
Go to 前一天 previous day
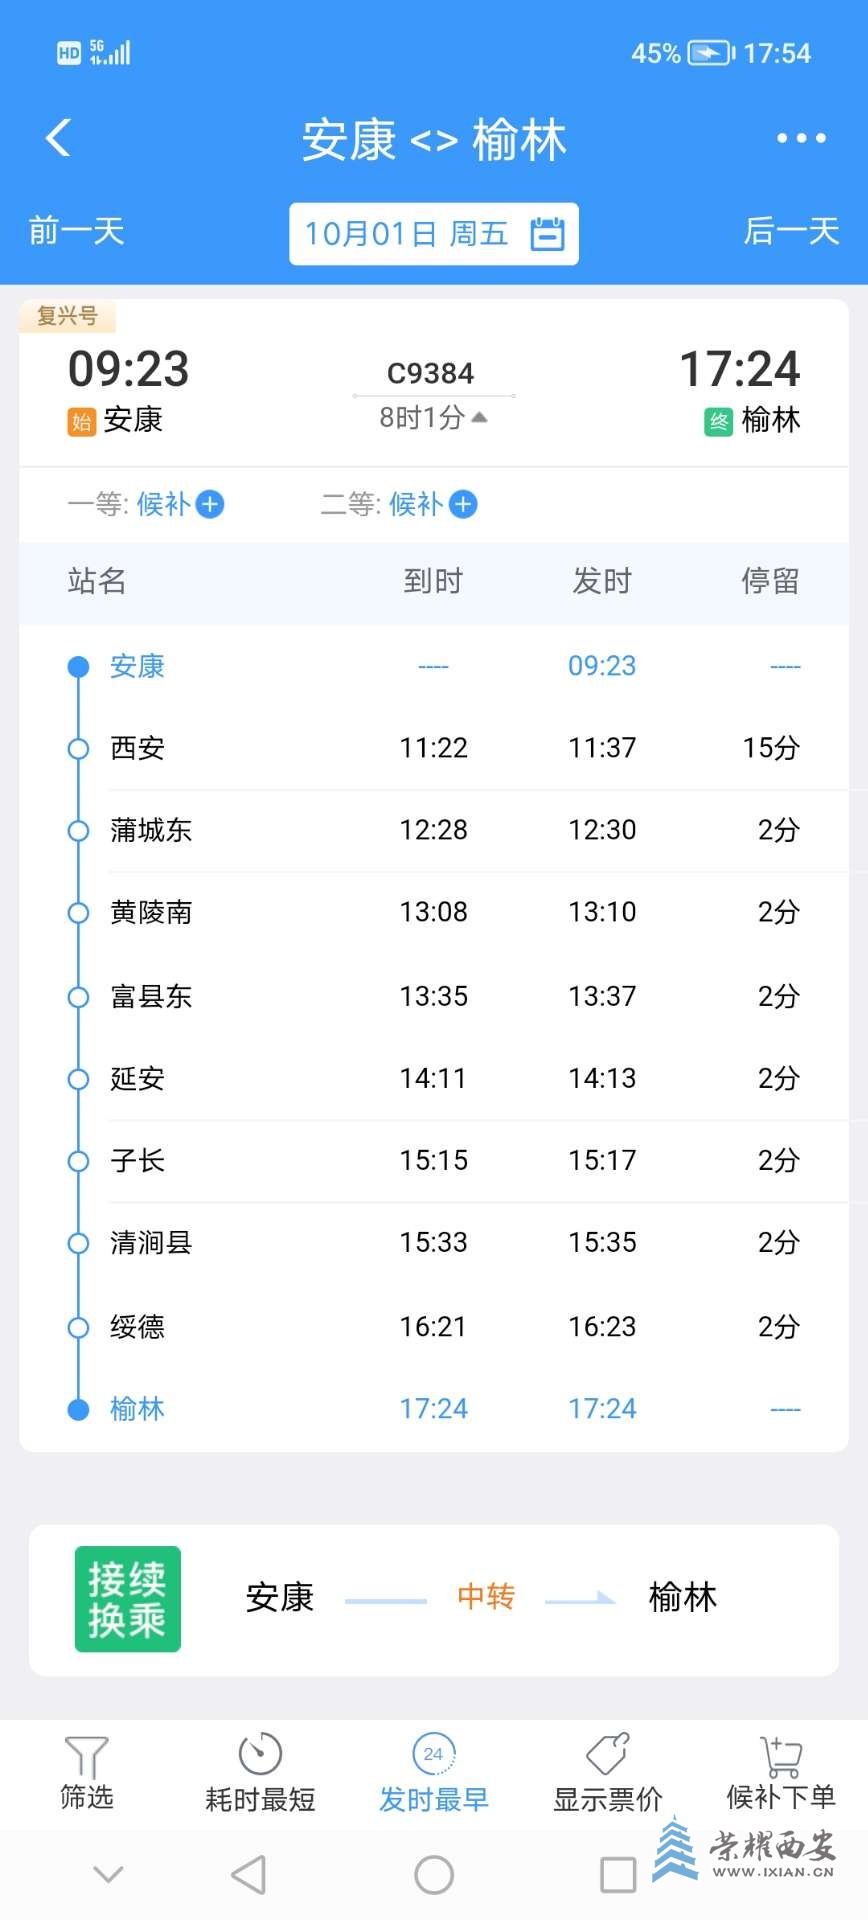click(x=77, y=232)
